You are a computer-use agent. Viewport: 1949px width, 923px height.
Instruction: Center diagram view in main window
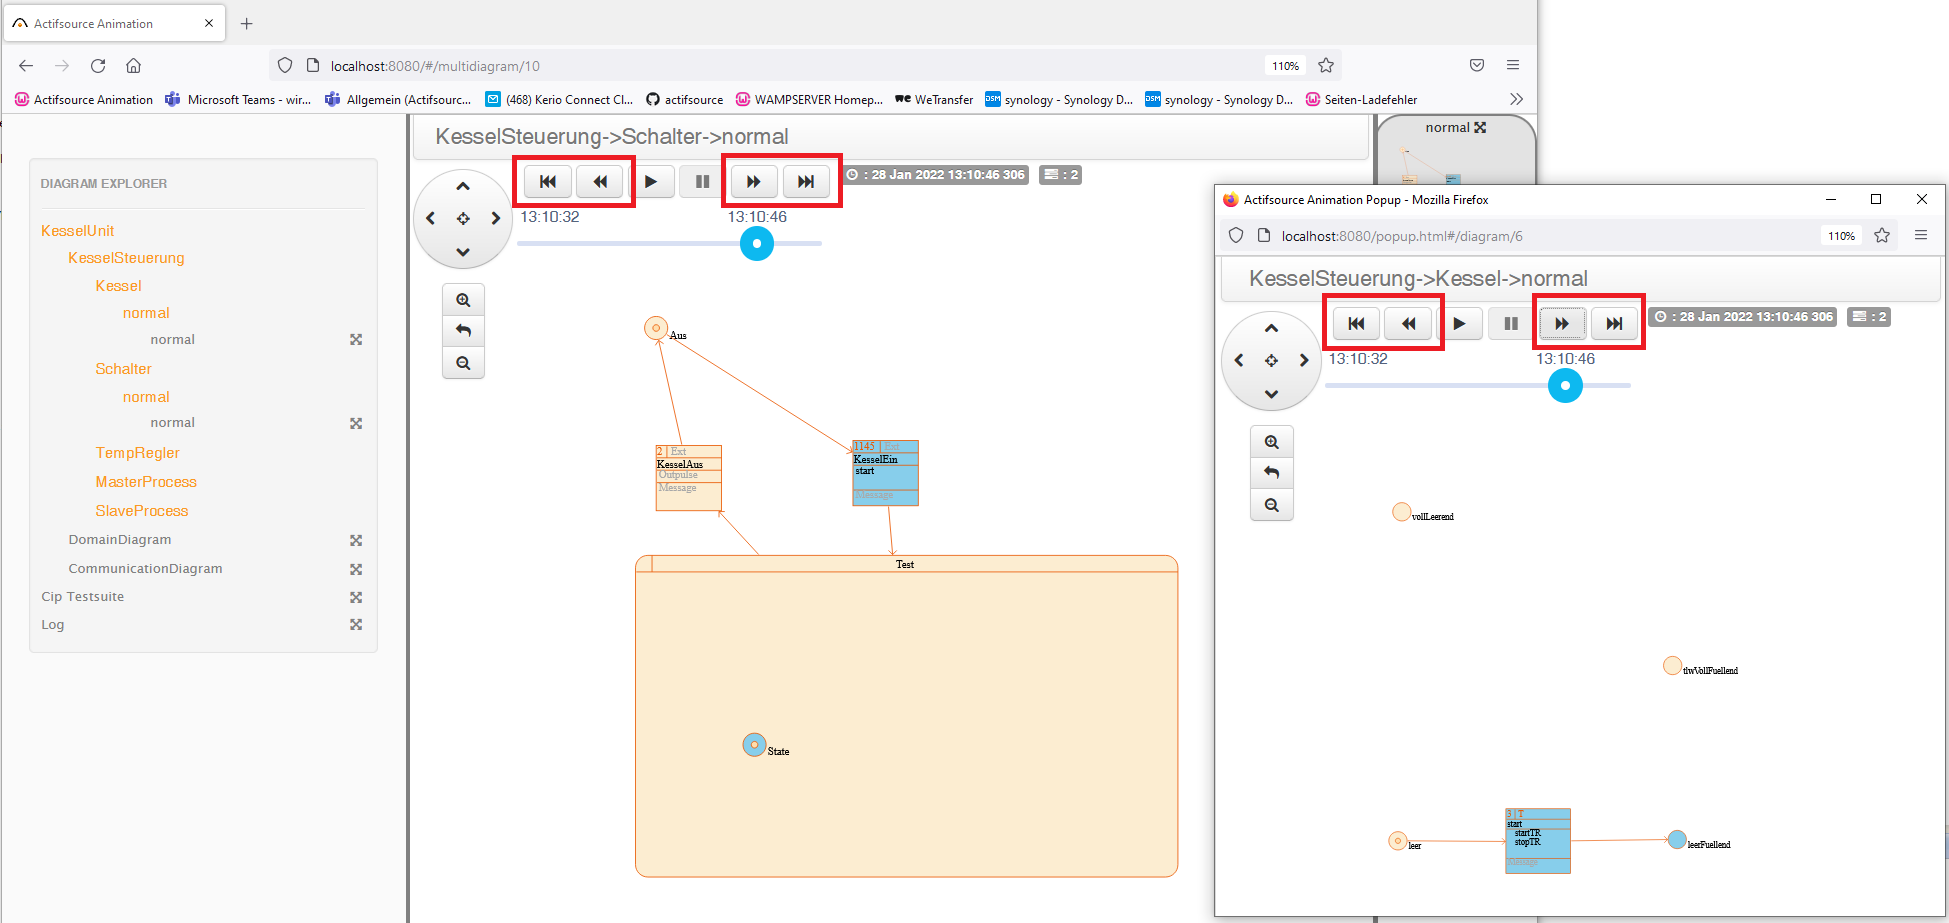point(463,218)
